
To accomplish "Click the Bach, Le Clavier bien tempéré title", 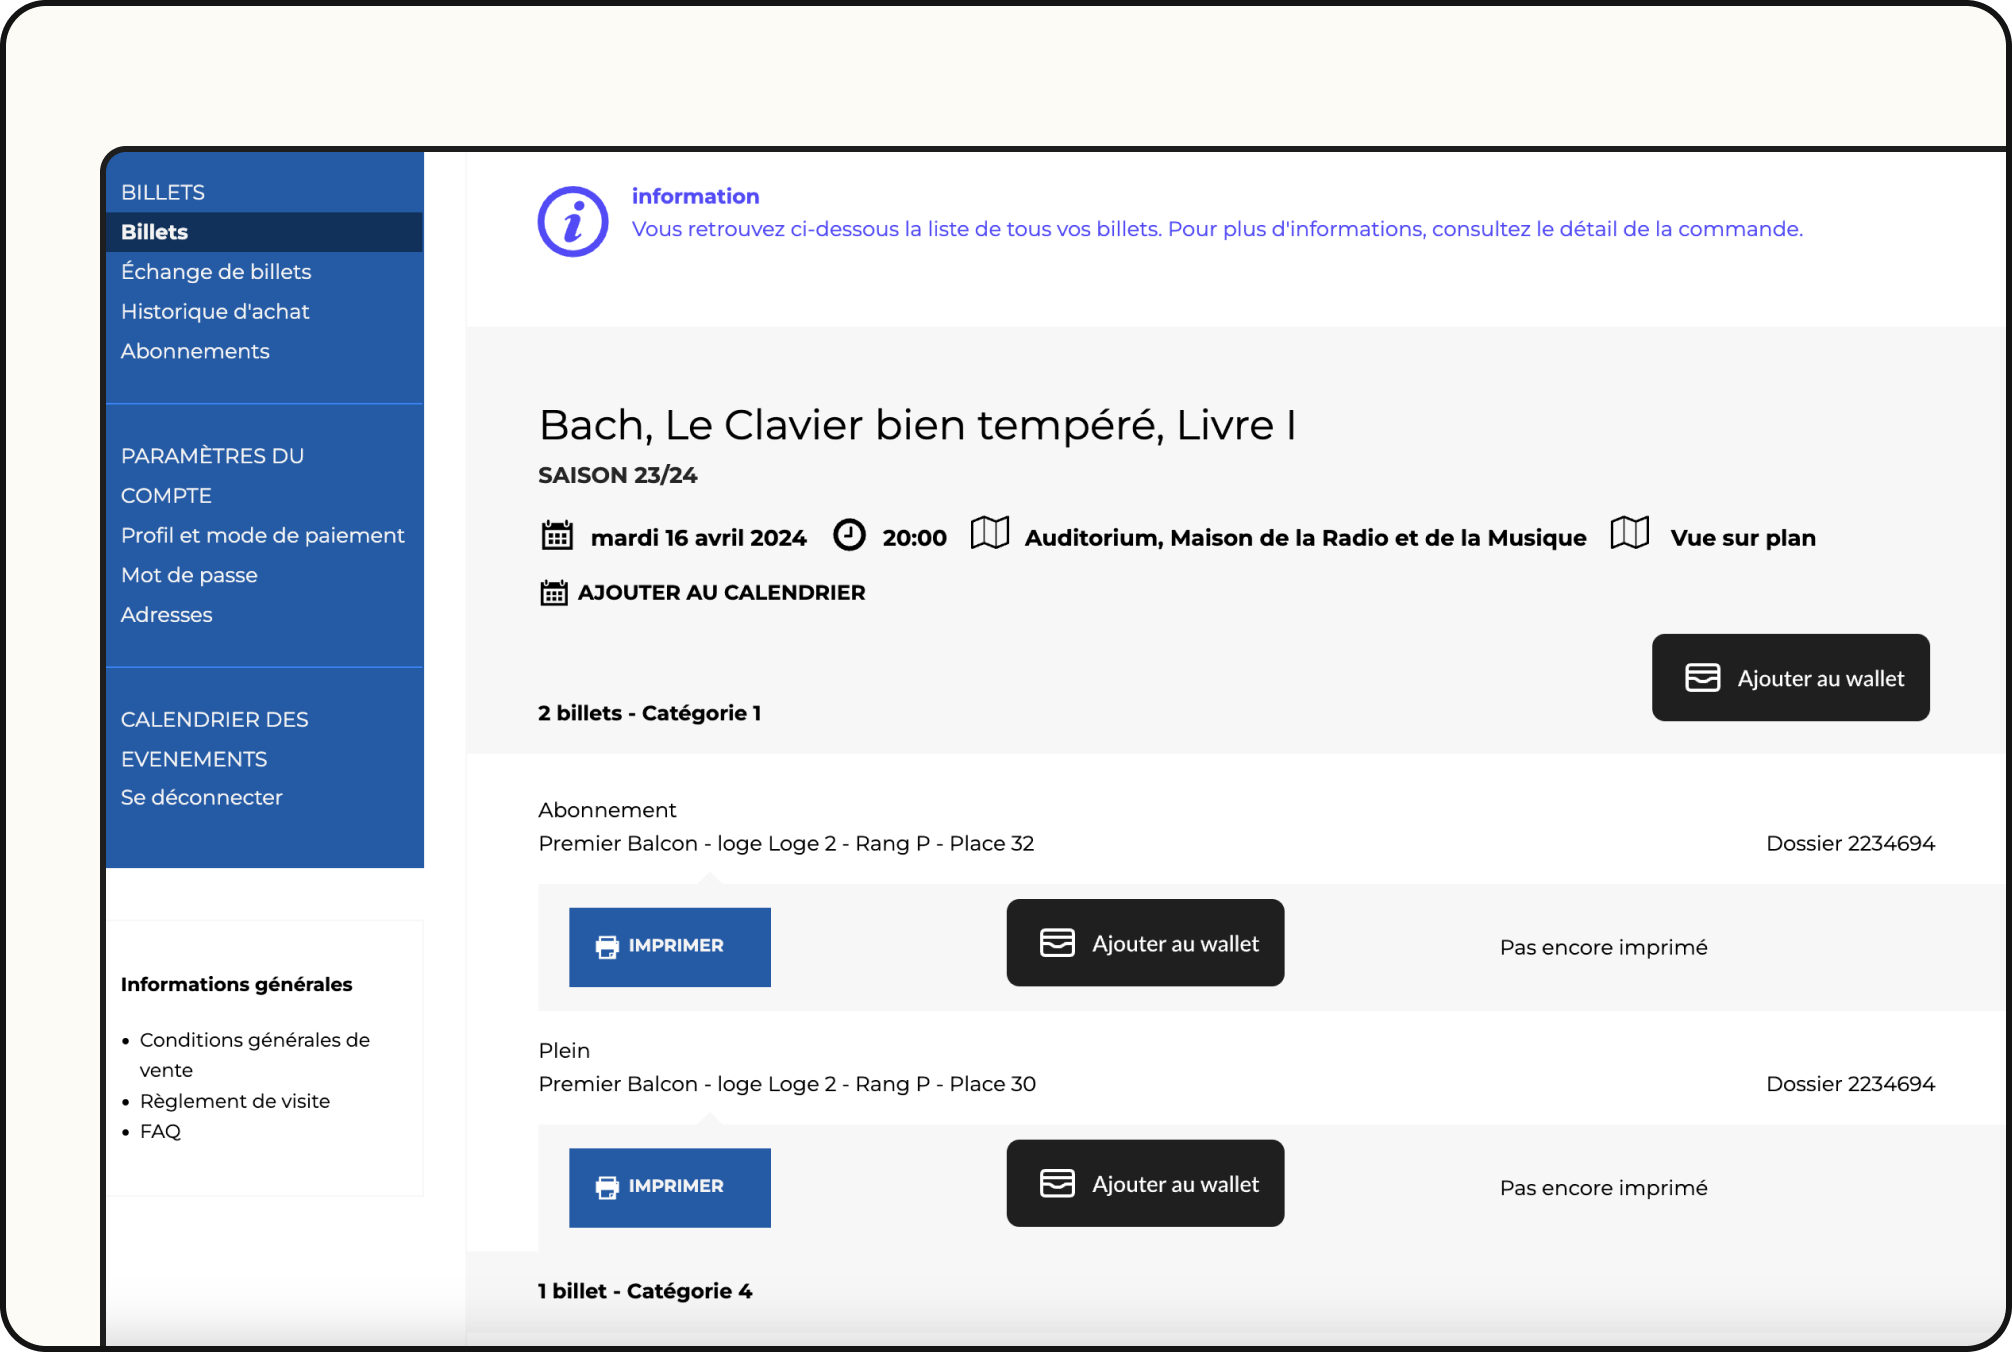I will click(917, 426).
